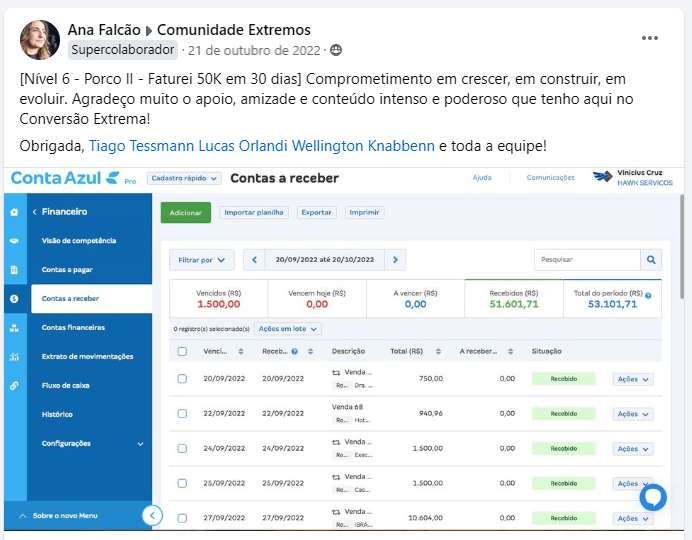Open the chat bubble widget
Screen dimensions: 692x540
[x=653, y=497]
